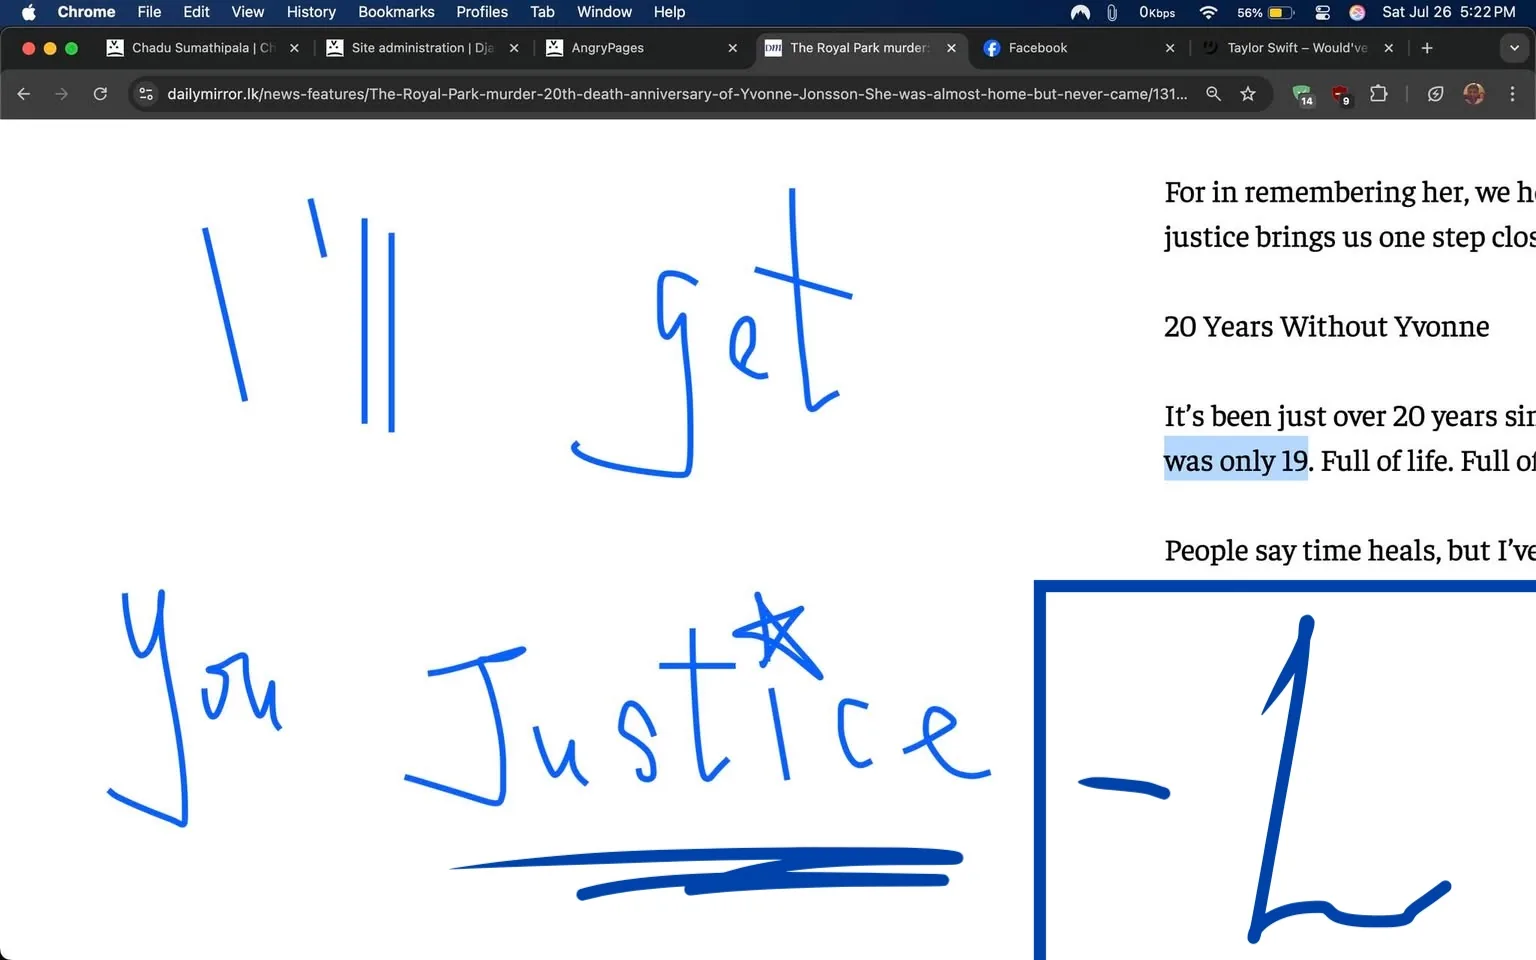Open the Chrome extensions puzzle icon
Screen dimensions: 1536x960
click(x=1378, y=94)
